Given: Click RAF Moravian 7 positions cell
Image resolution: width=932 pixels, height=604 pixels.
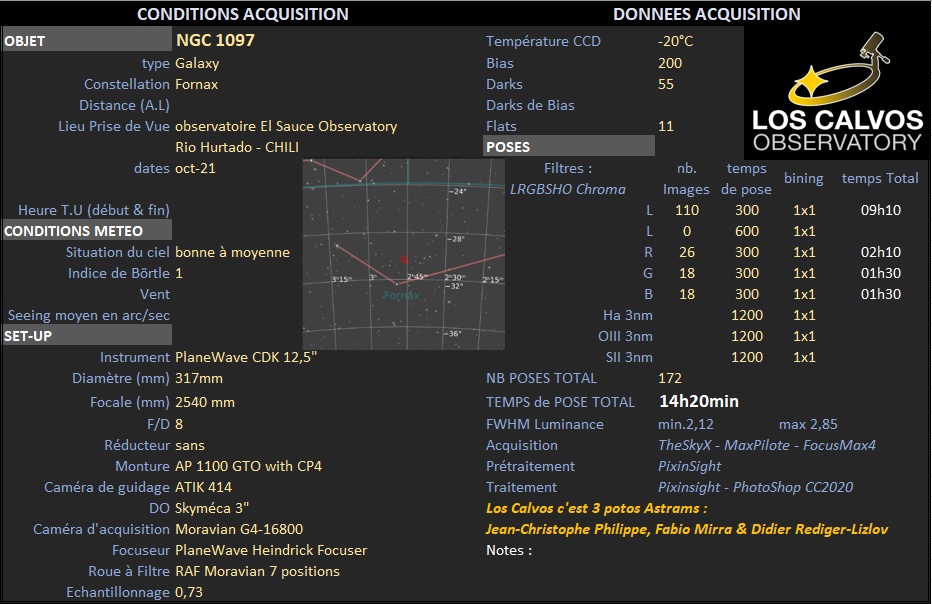Looking at the screenshot, I should point(257,571).
